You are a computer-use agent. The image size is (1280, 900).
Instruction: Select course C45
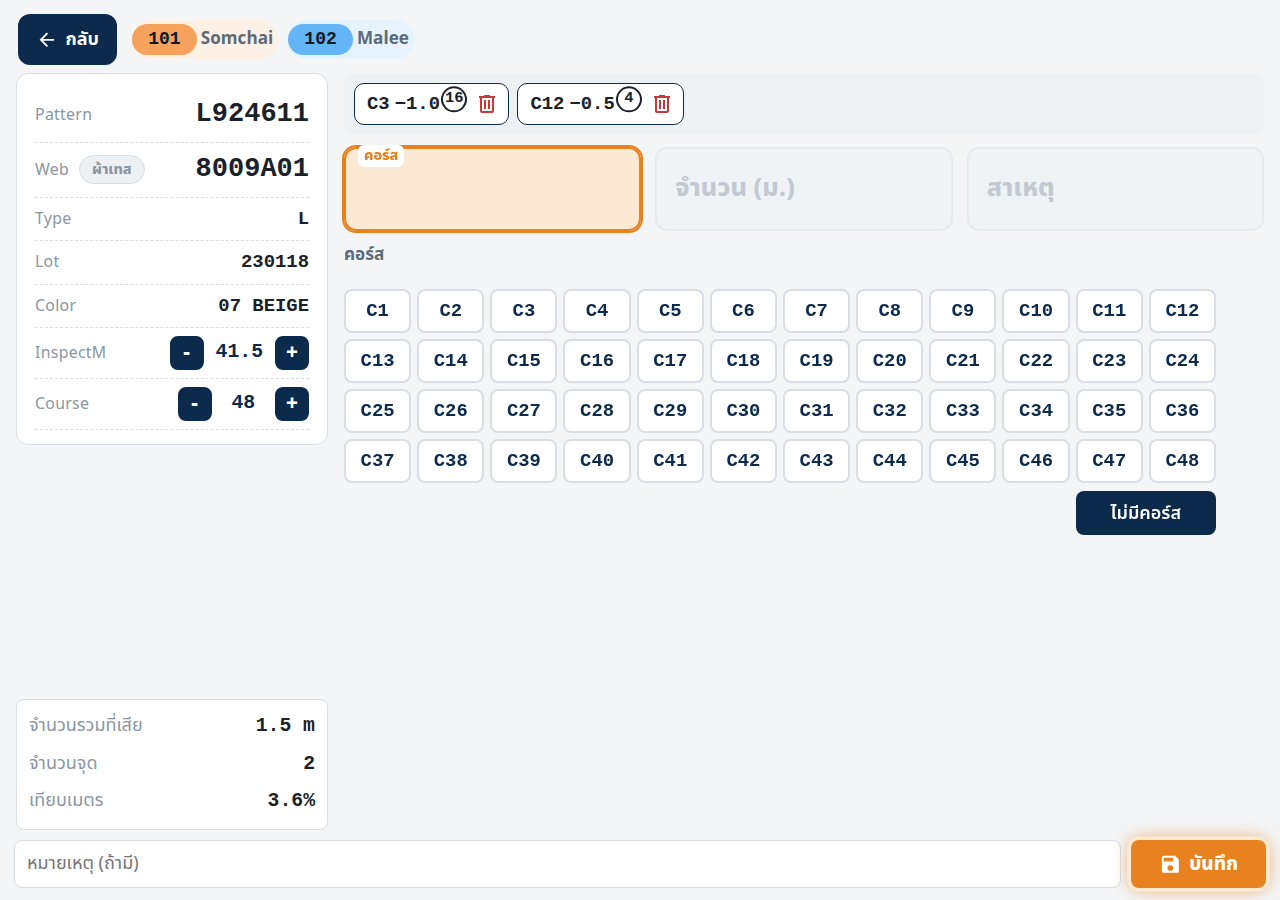click(962, 461)
